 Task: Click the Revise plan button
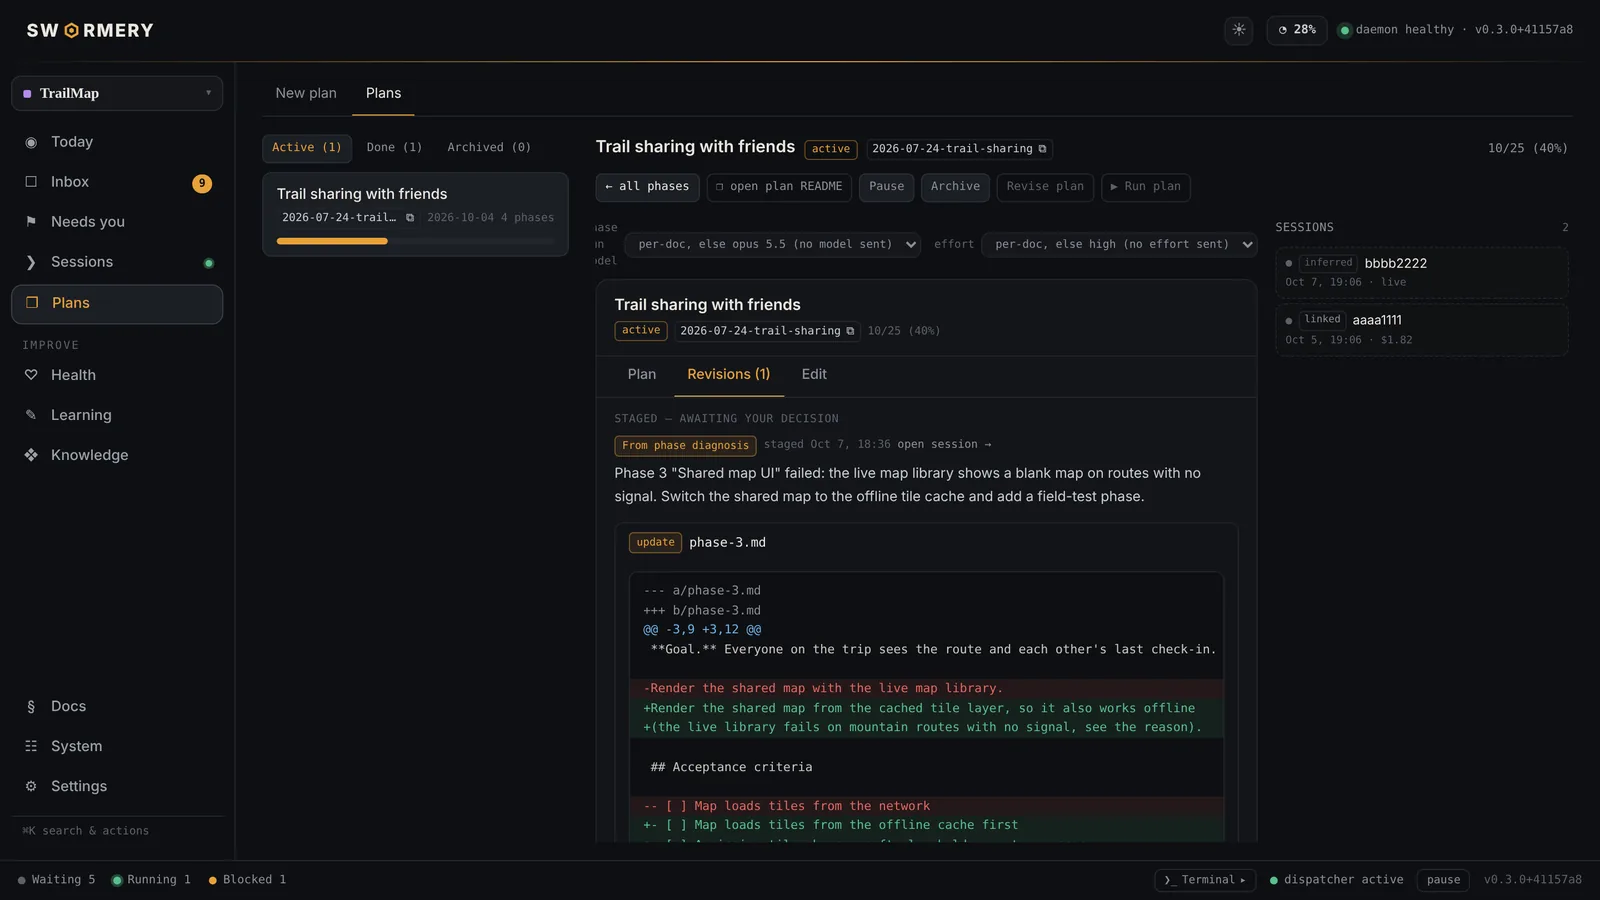[x=1045, y=187]
